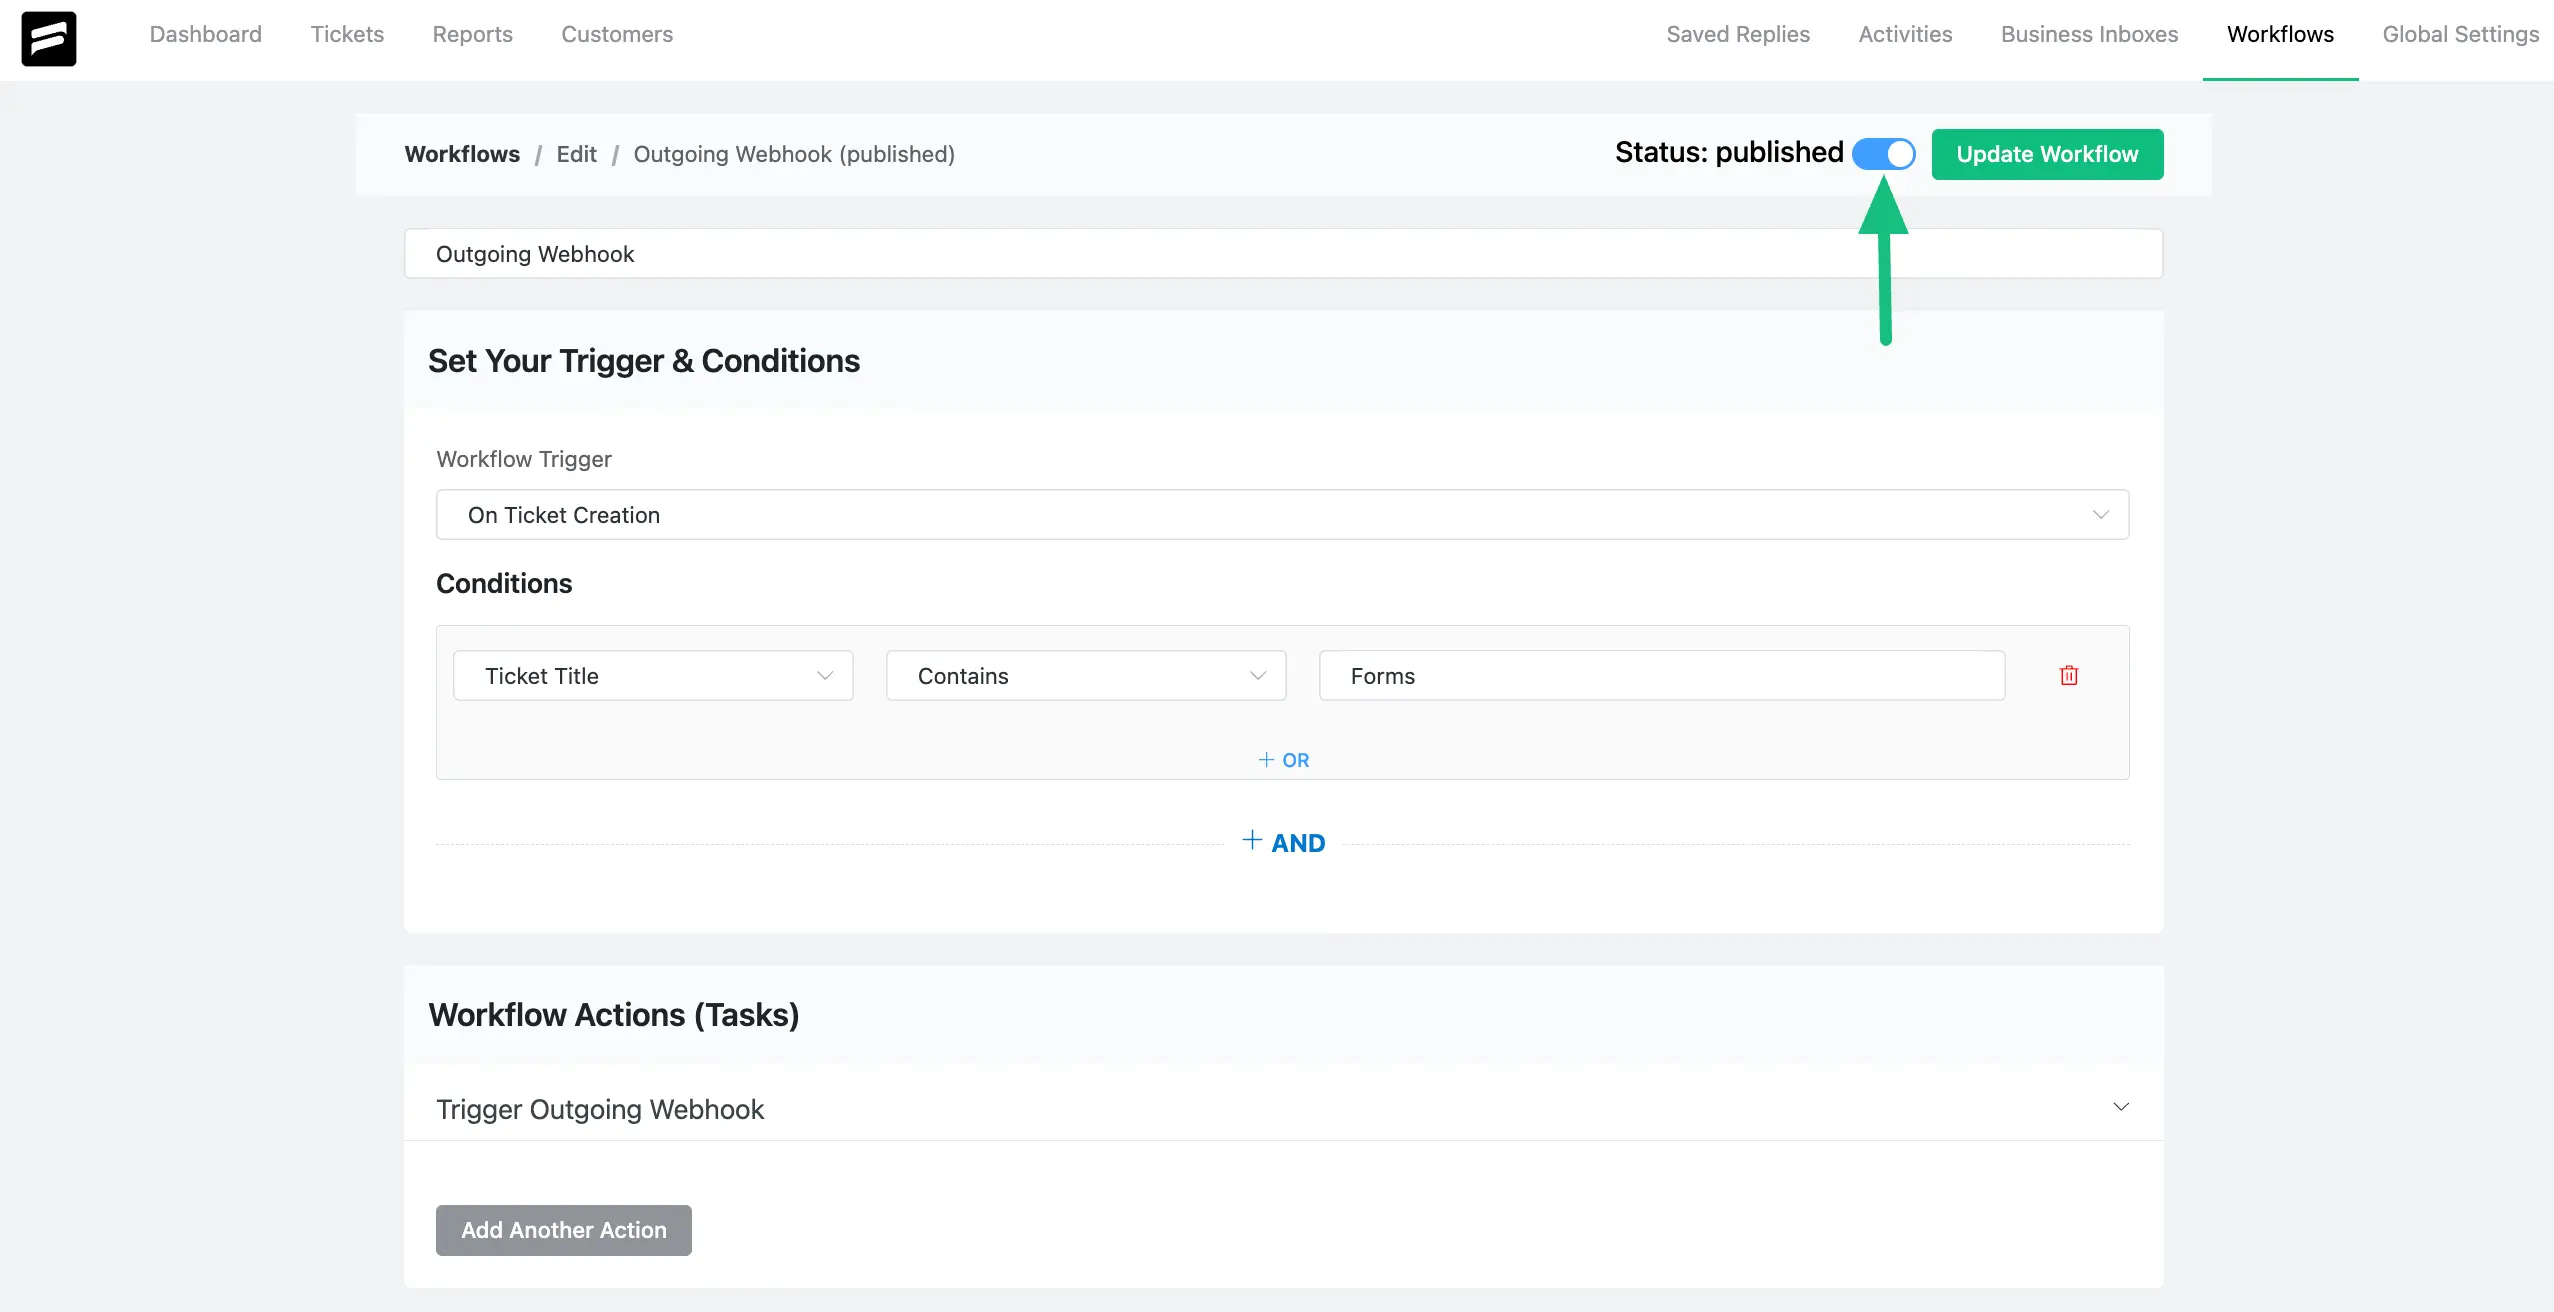Viewport: 2554px width, 1312px height.
Task: Open the Reports menu item
Action: pos(472,34)
